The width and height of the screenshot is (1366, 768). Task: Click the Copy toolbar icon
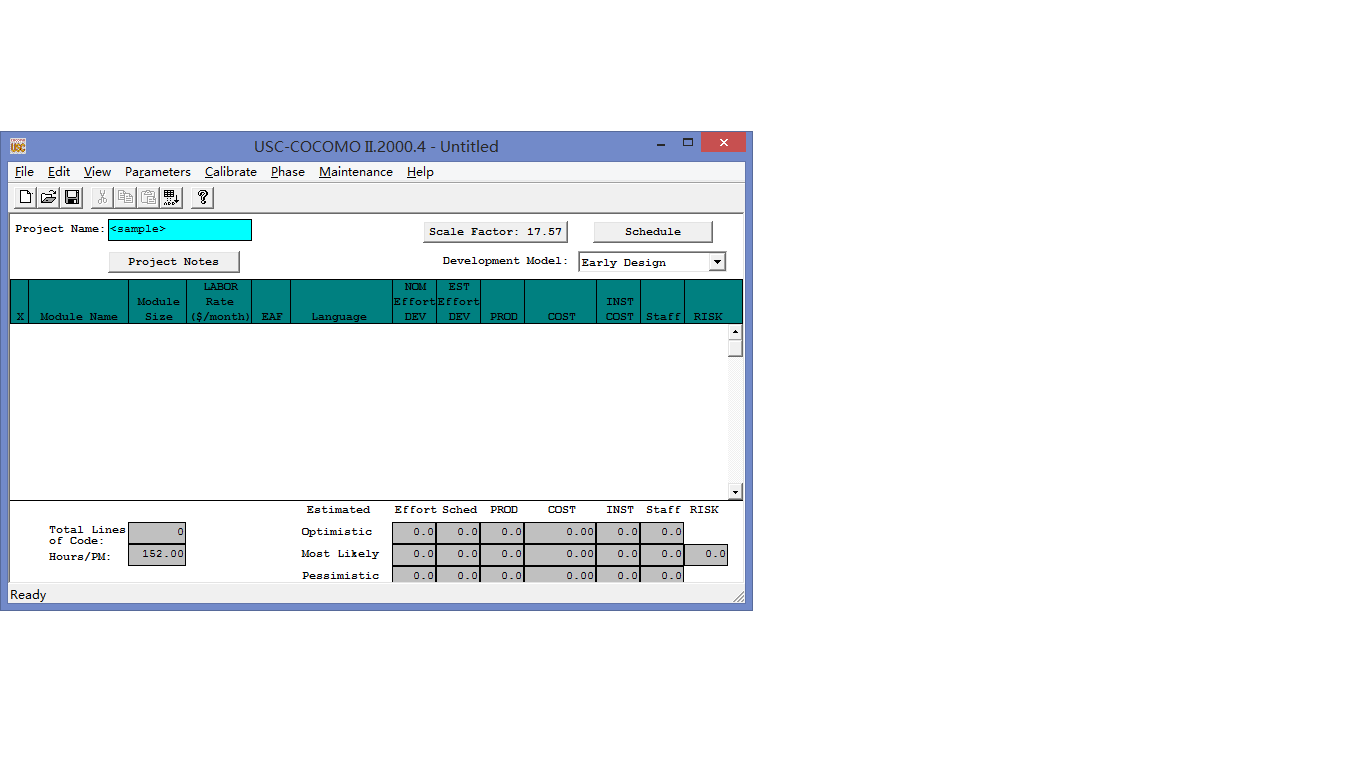[125, 197]
